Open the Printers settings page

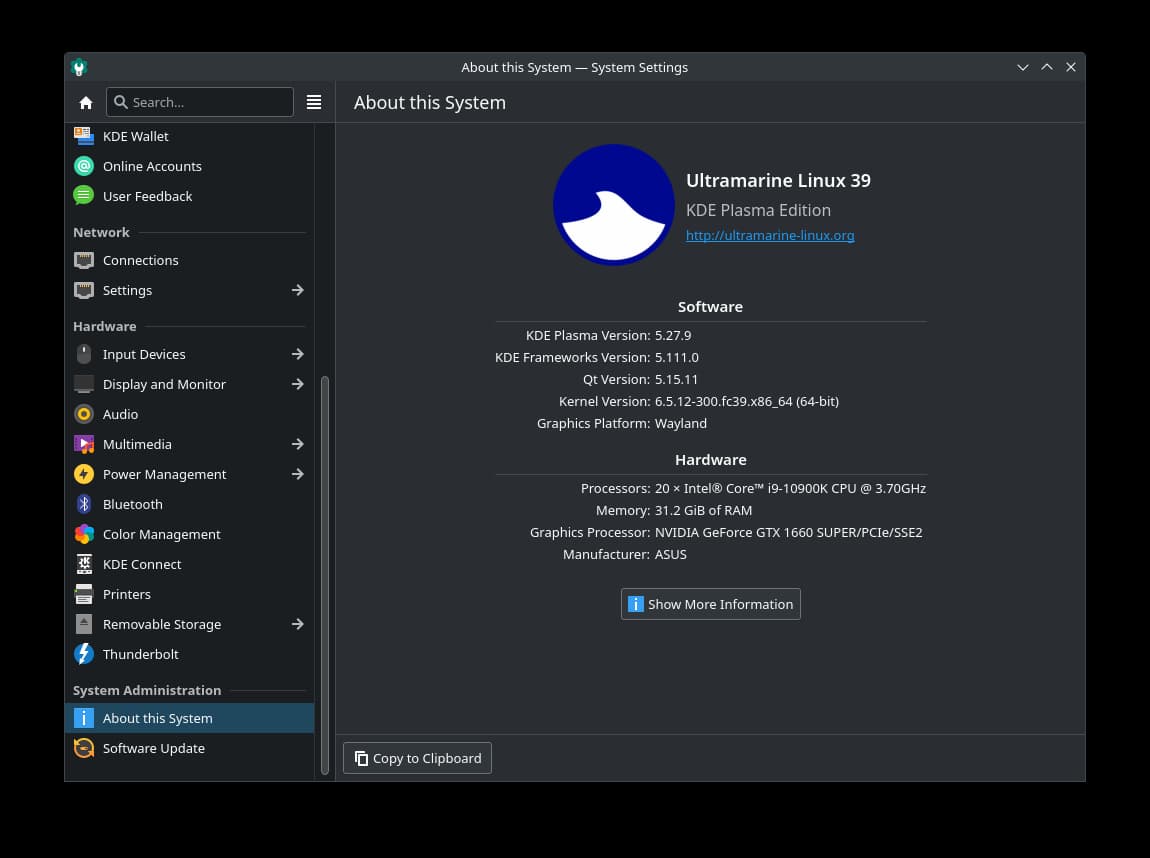(189, 595)
